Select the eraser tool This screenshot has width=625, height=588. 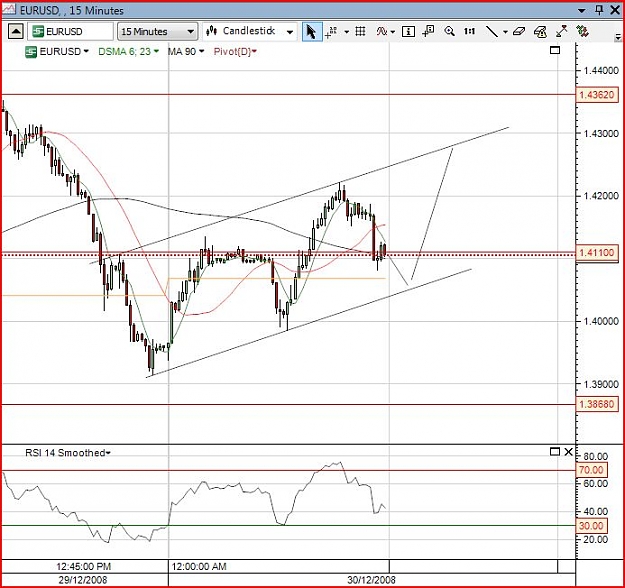tap(519, 31)
